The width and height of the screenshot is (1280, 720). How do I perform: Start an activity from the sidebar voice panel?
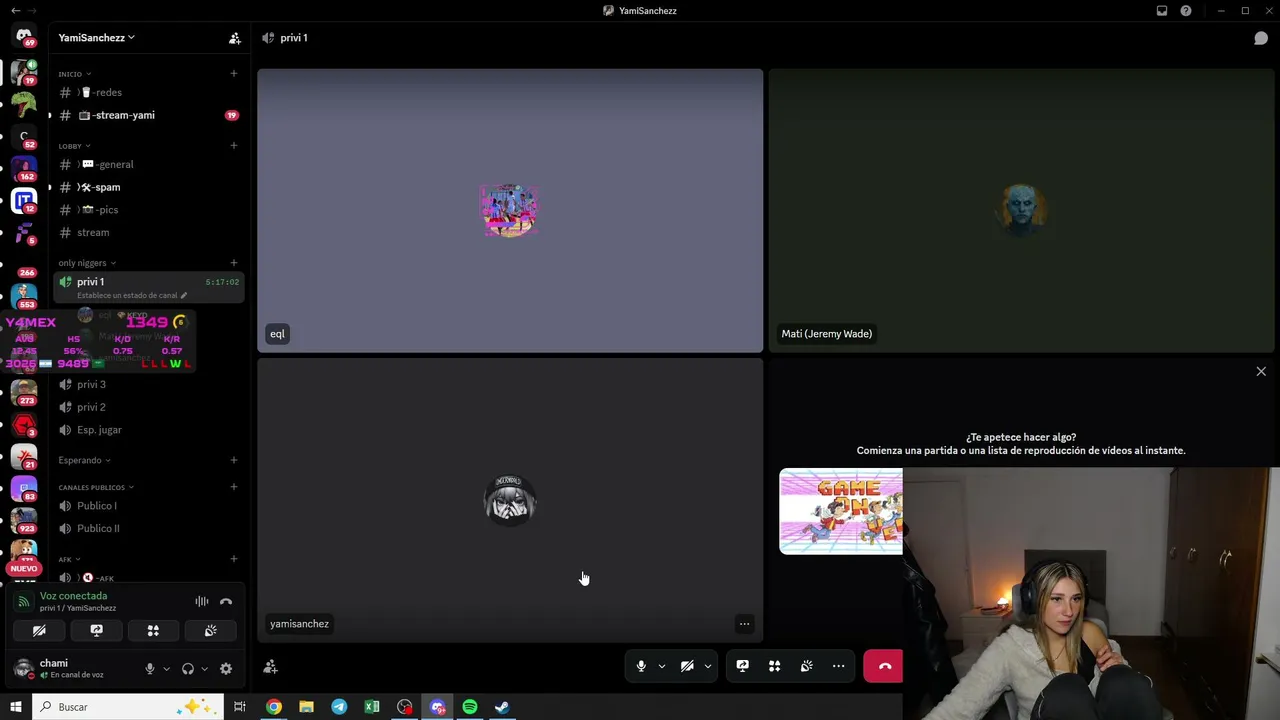pos(153,631)
